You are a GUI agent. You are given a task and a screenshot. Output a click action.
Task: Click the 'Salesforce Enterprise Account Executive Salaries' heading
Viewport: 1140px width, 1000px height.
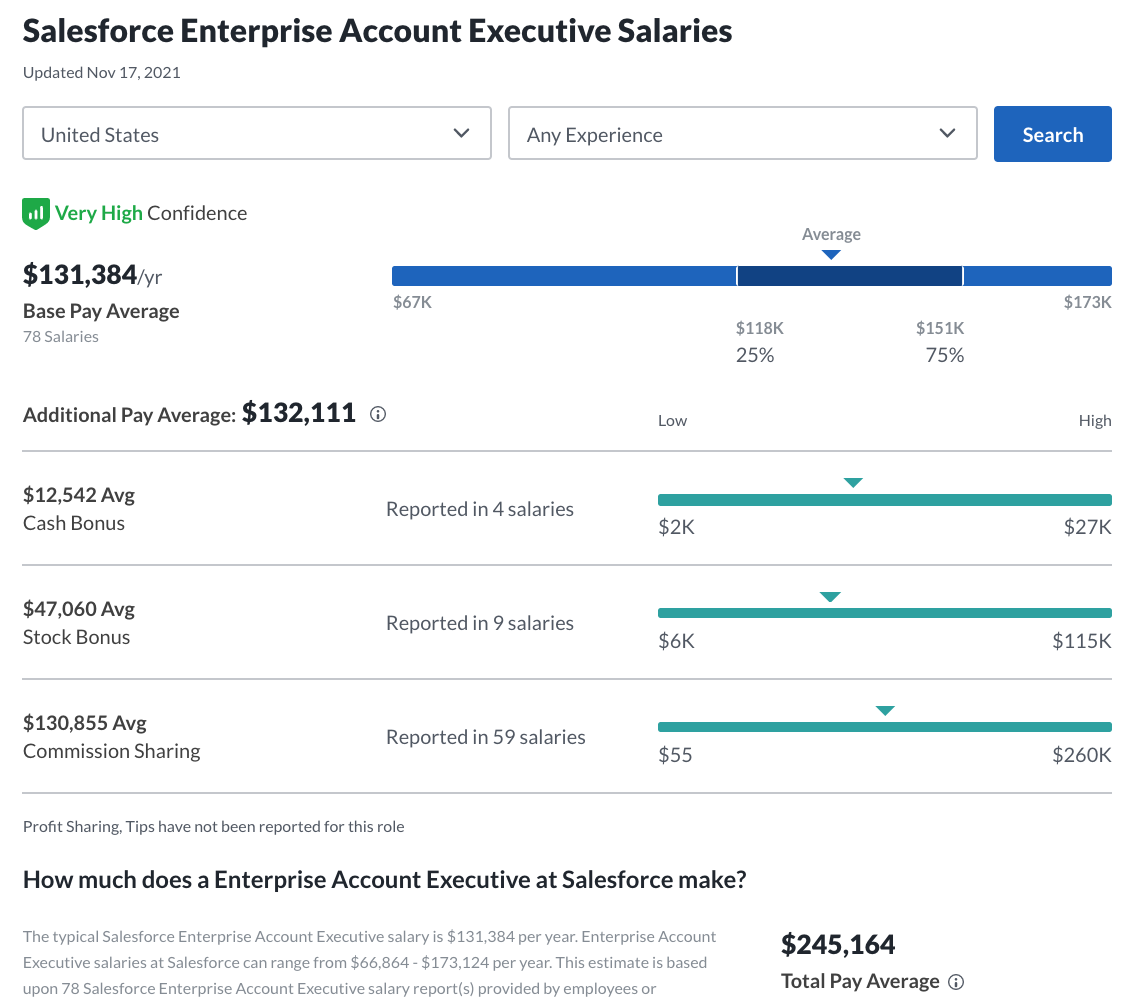pos(377,31)
